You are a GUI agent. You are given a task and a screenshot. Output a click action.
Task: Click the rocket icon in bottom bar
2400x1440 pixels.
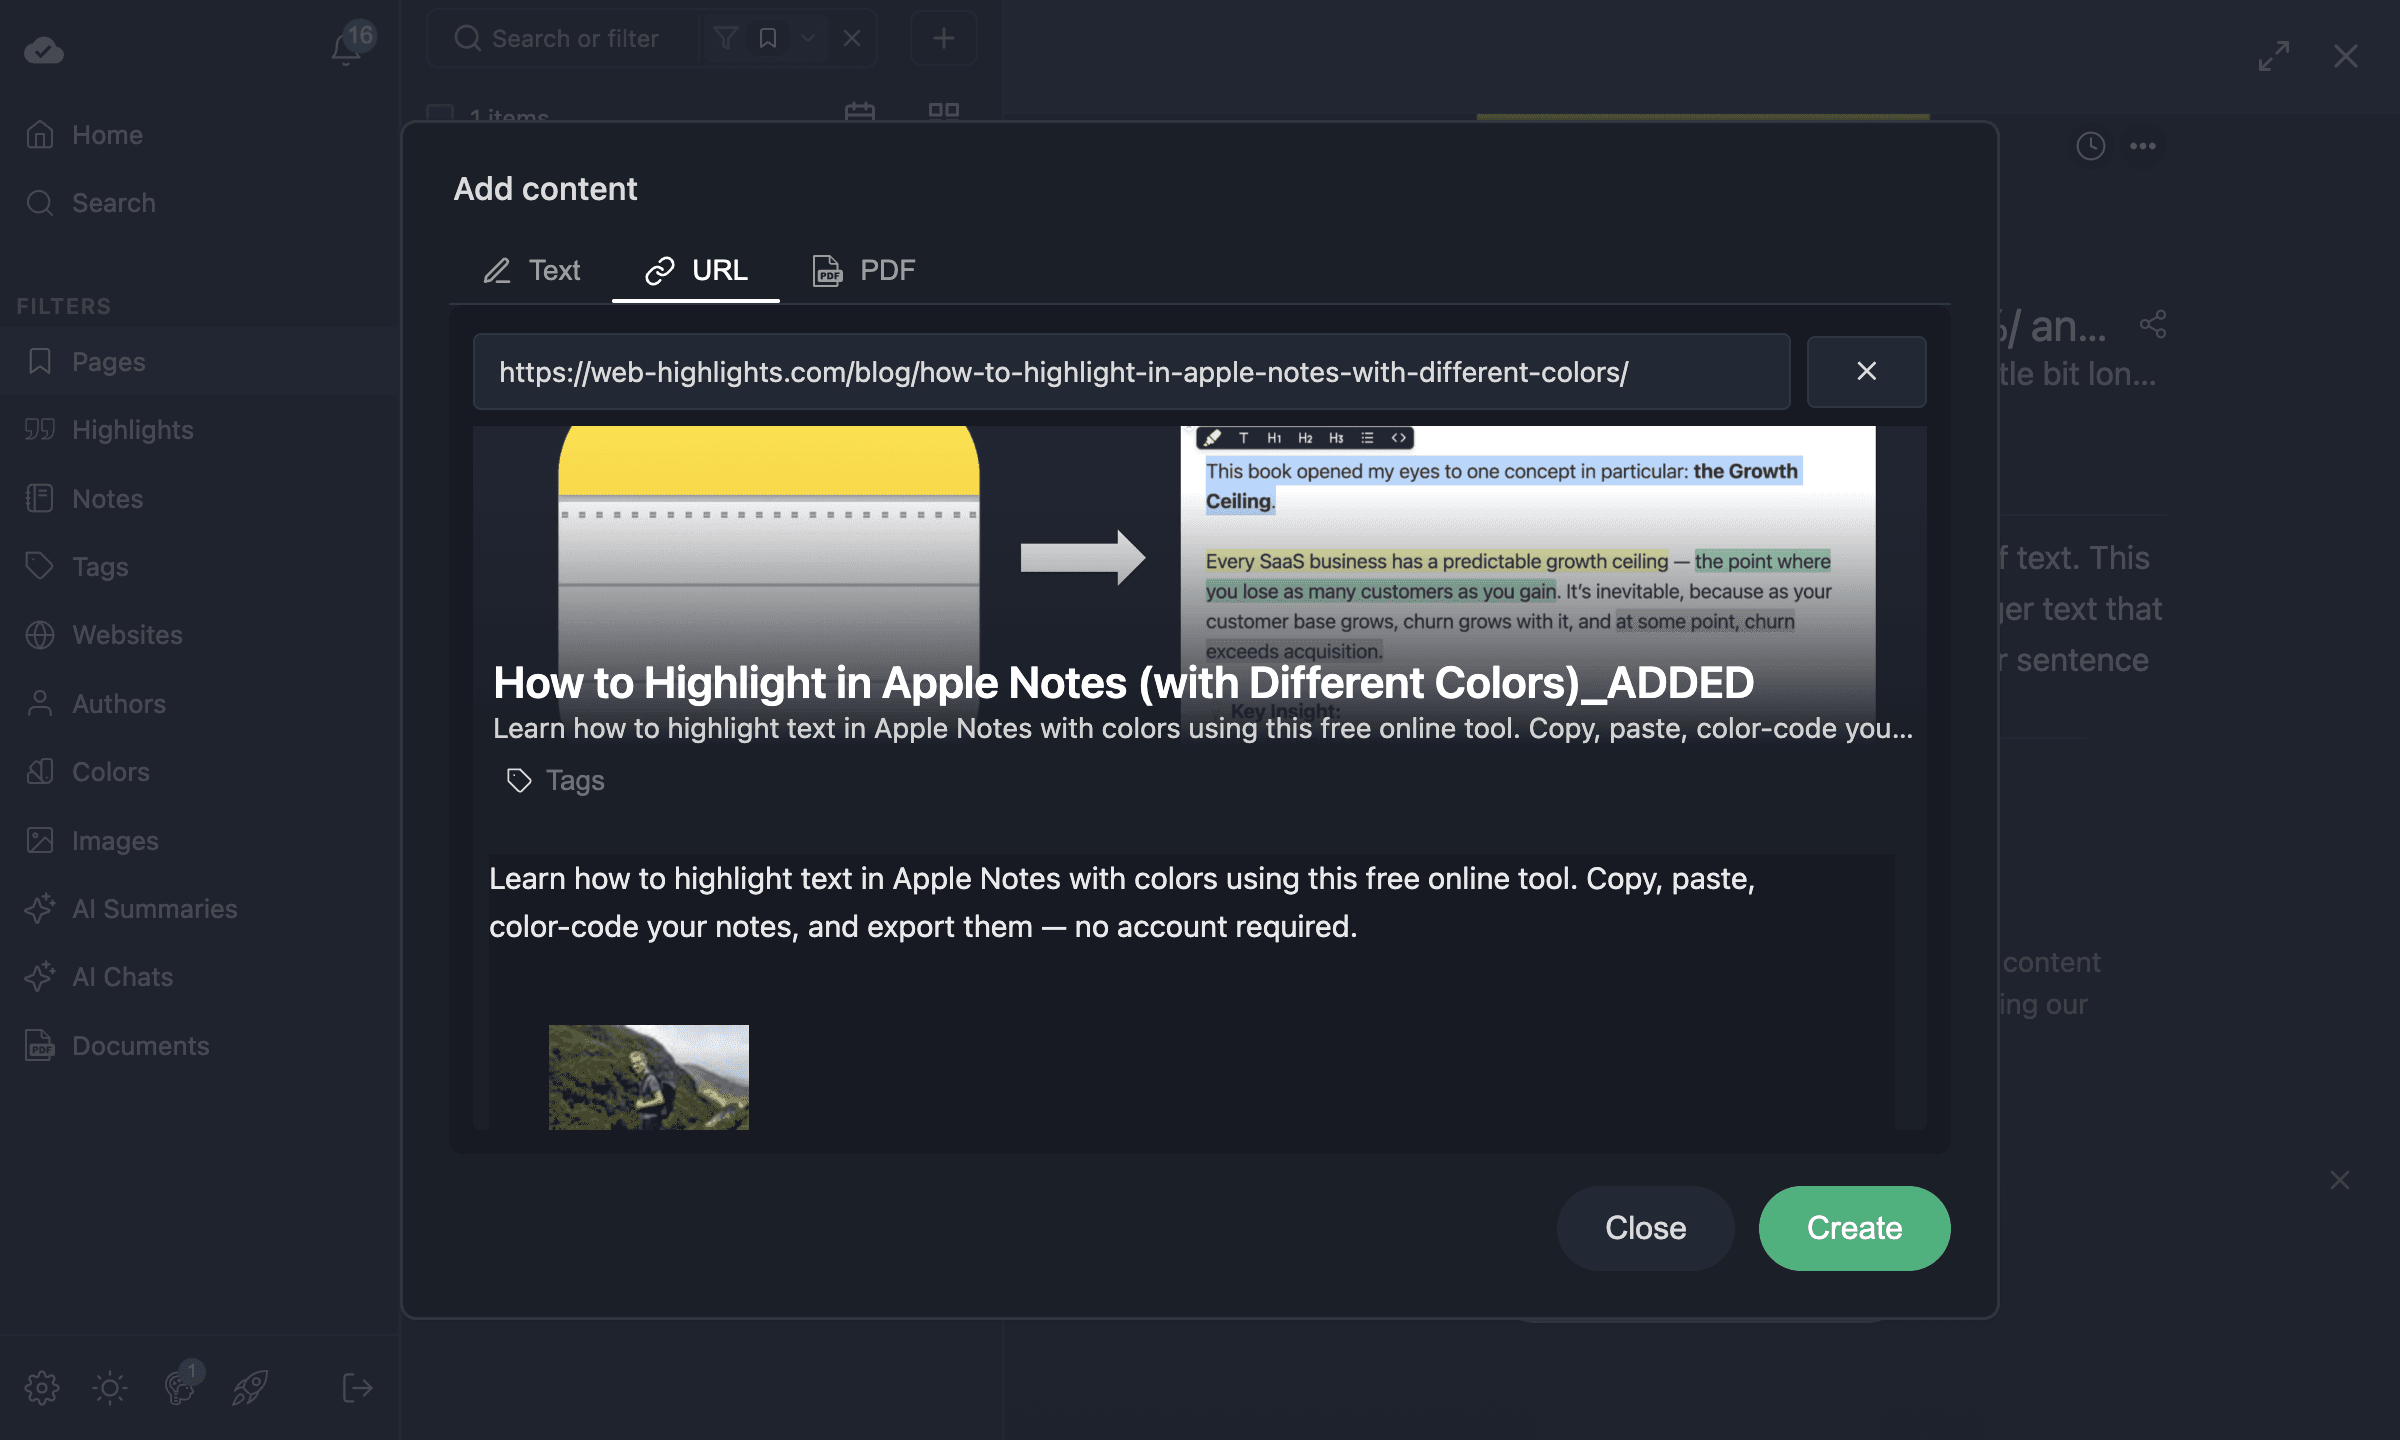[250, 1387]
